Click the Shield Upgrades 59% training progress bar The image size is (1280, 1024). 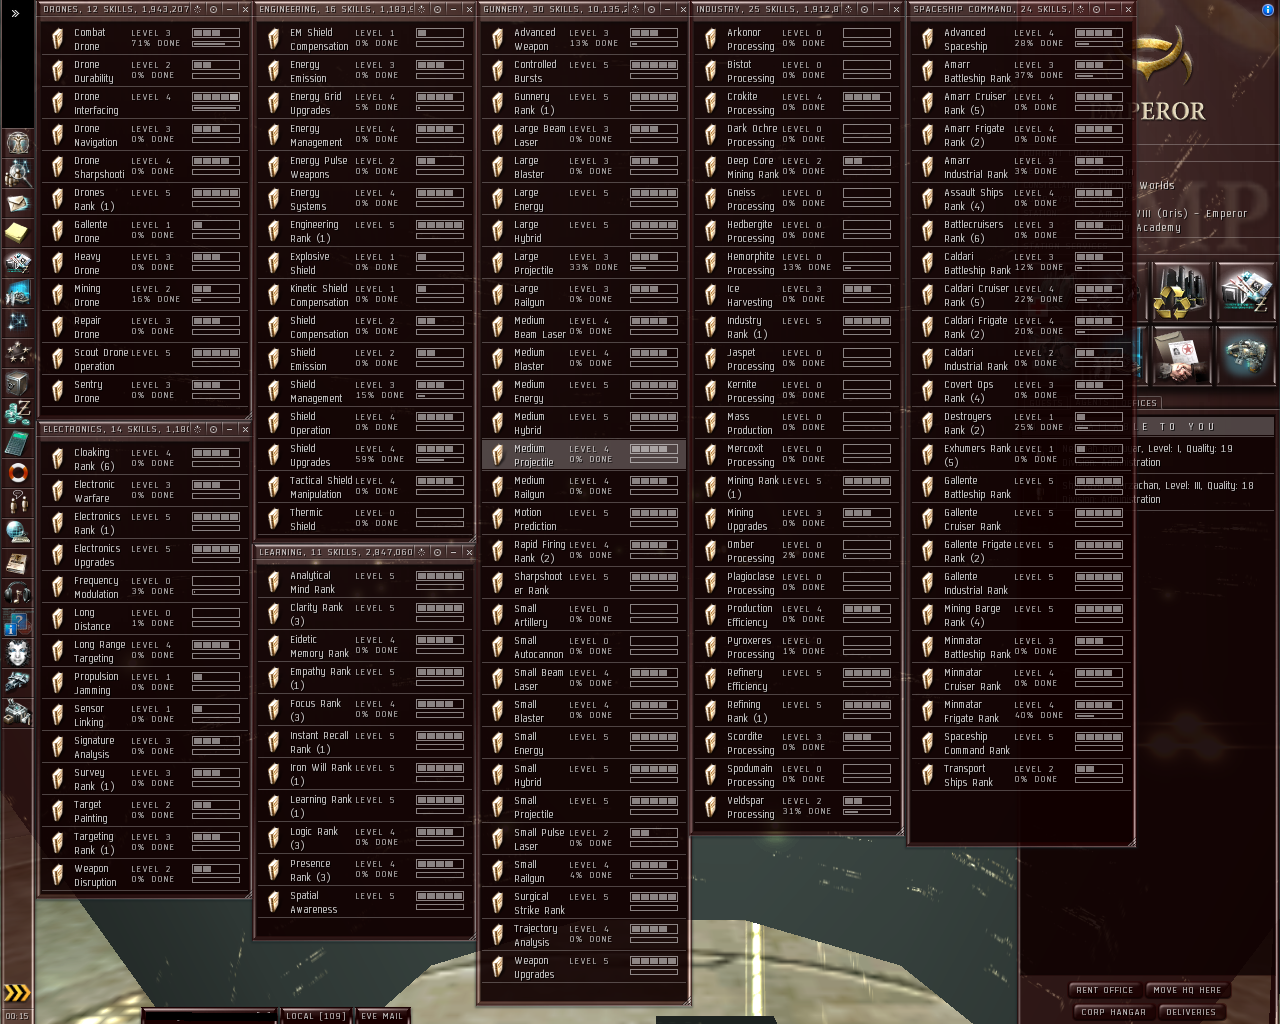[439, 460]
